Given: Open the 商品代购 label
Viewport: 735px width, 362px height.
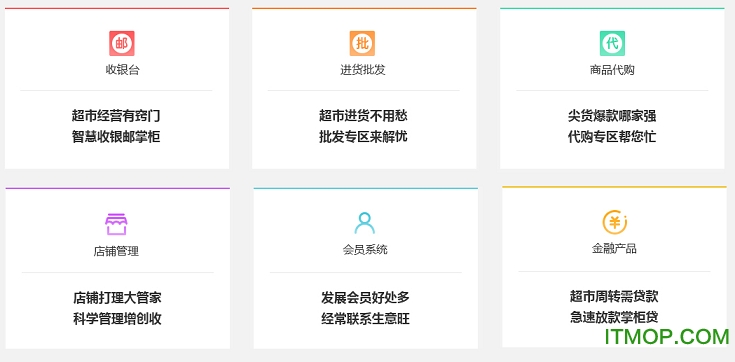Looking at the screenshot, I should [612, 70].
